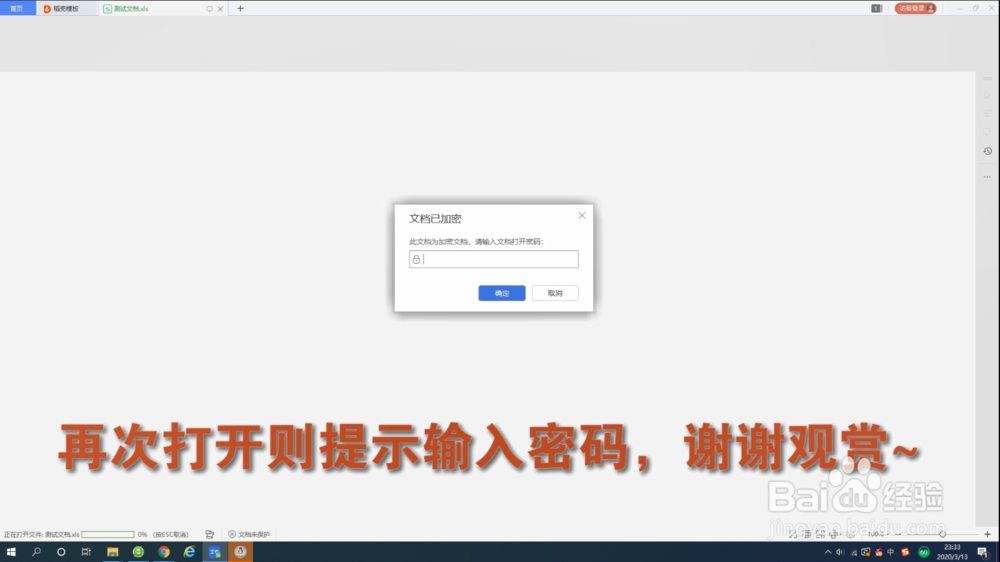Close the 测试文档.xls tab
Image resolution: width=1000 pixels, height=562 pixels.
coord(220,9)
